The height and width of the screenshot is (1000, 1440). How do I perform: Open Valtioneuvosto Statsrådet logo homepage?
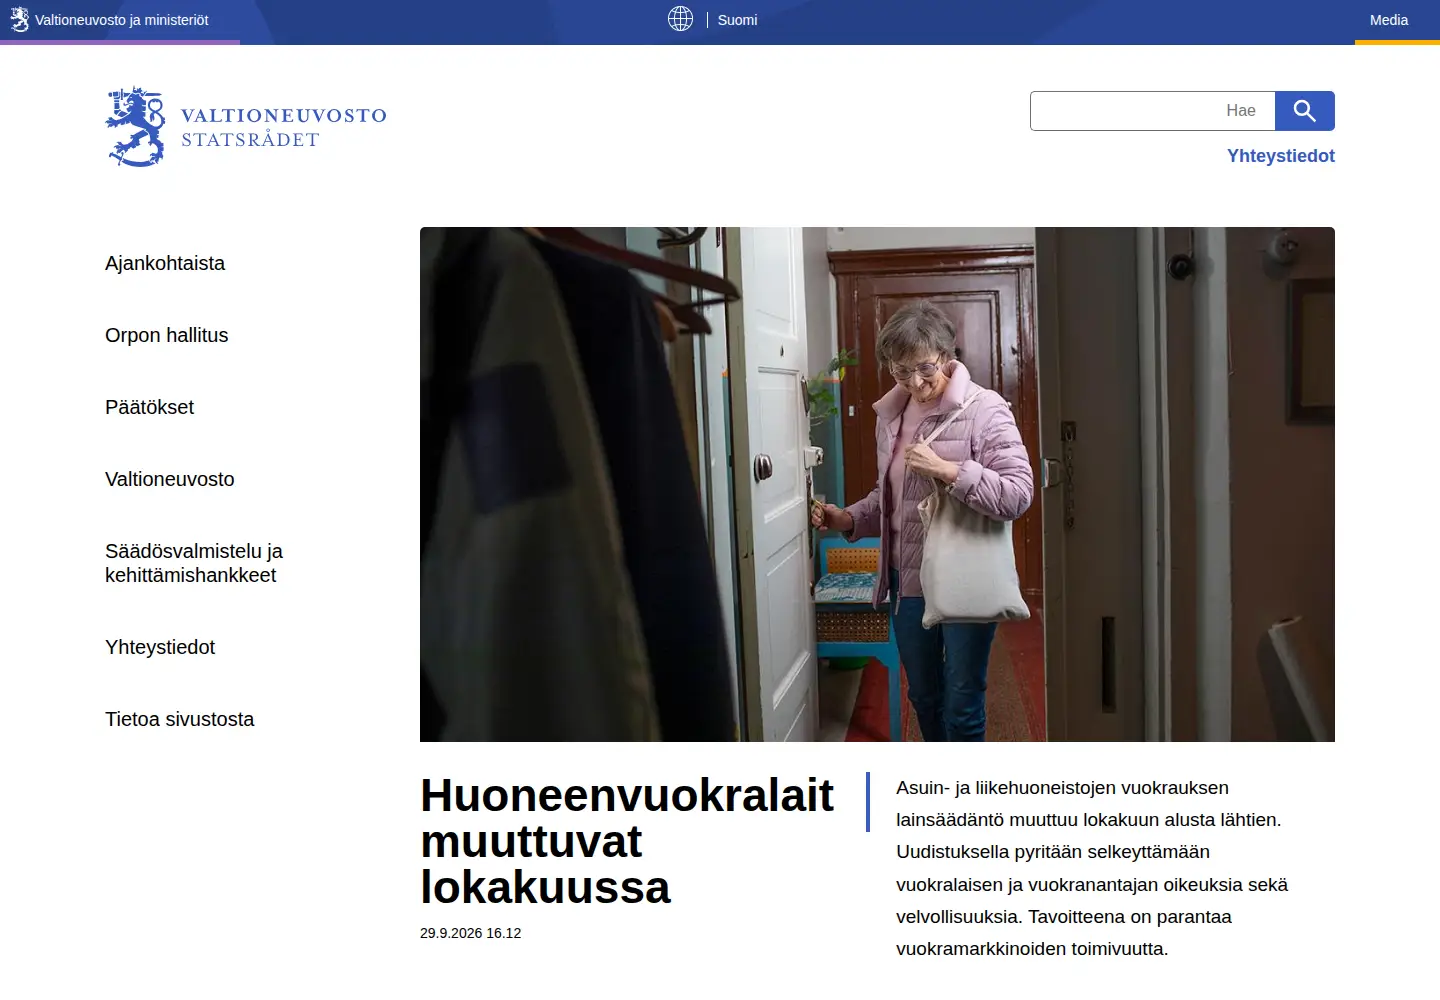coord(246,127)
